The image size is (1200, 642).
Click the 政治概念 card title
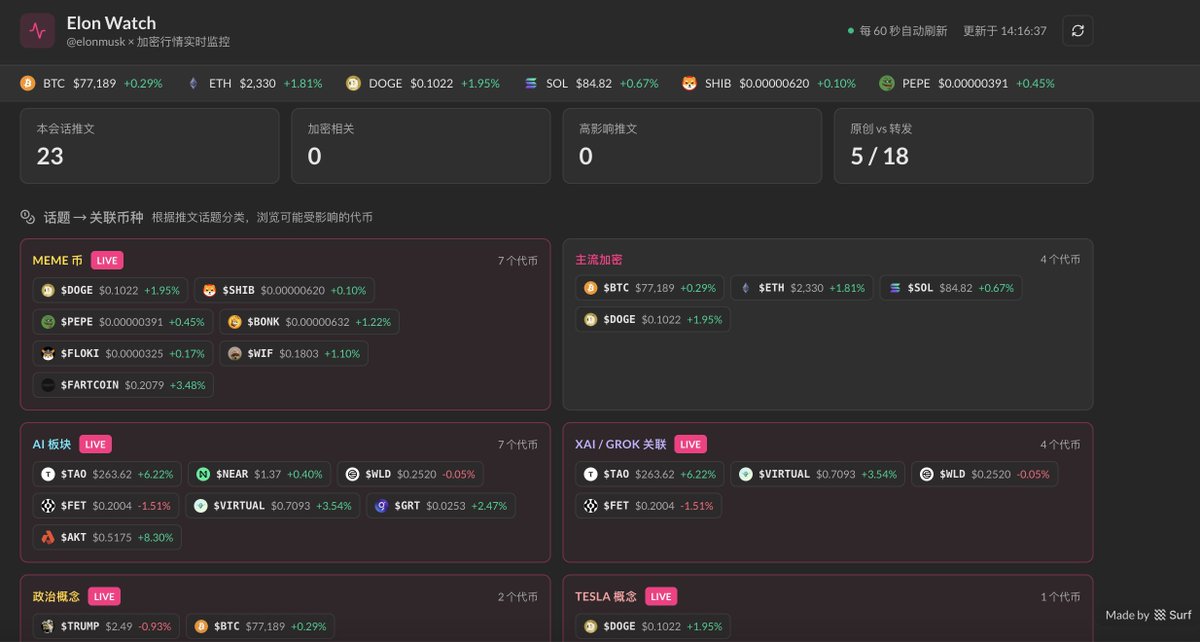pos(57,596)
